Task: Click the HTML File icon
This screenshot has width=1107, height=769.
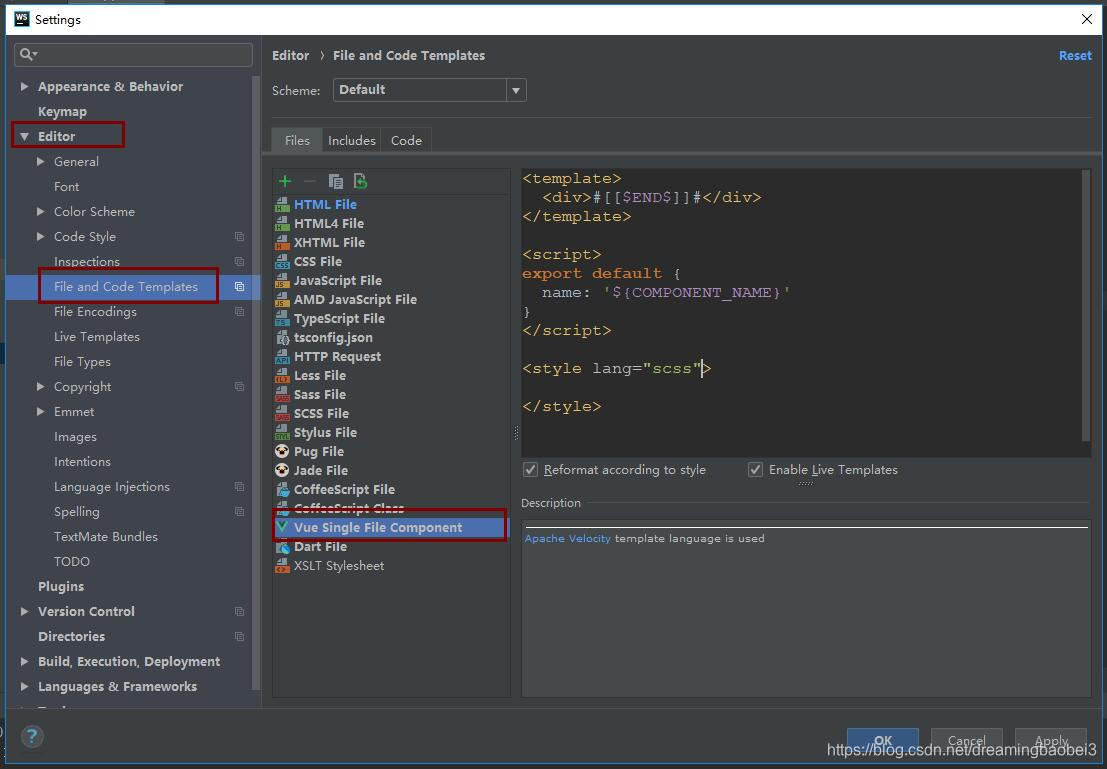Action: coord(282,205)
